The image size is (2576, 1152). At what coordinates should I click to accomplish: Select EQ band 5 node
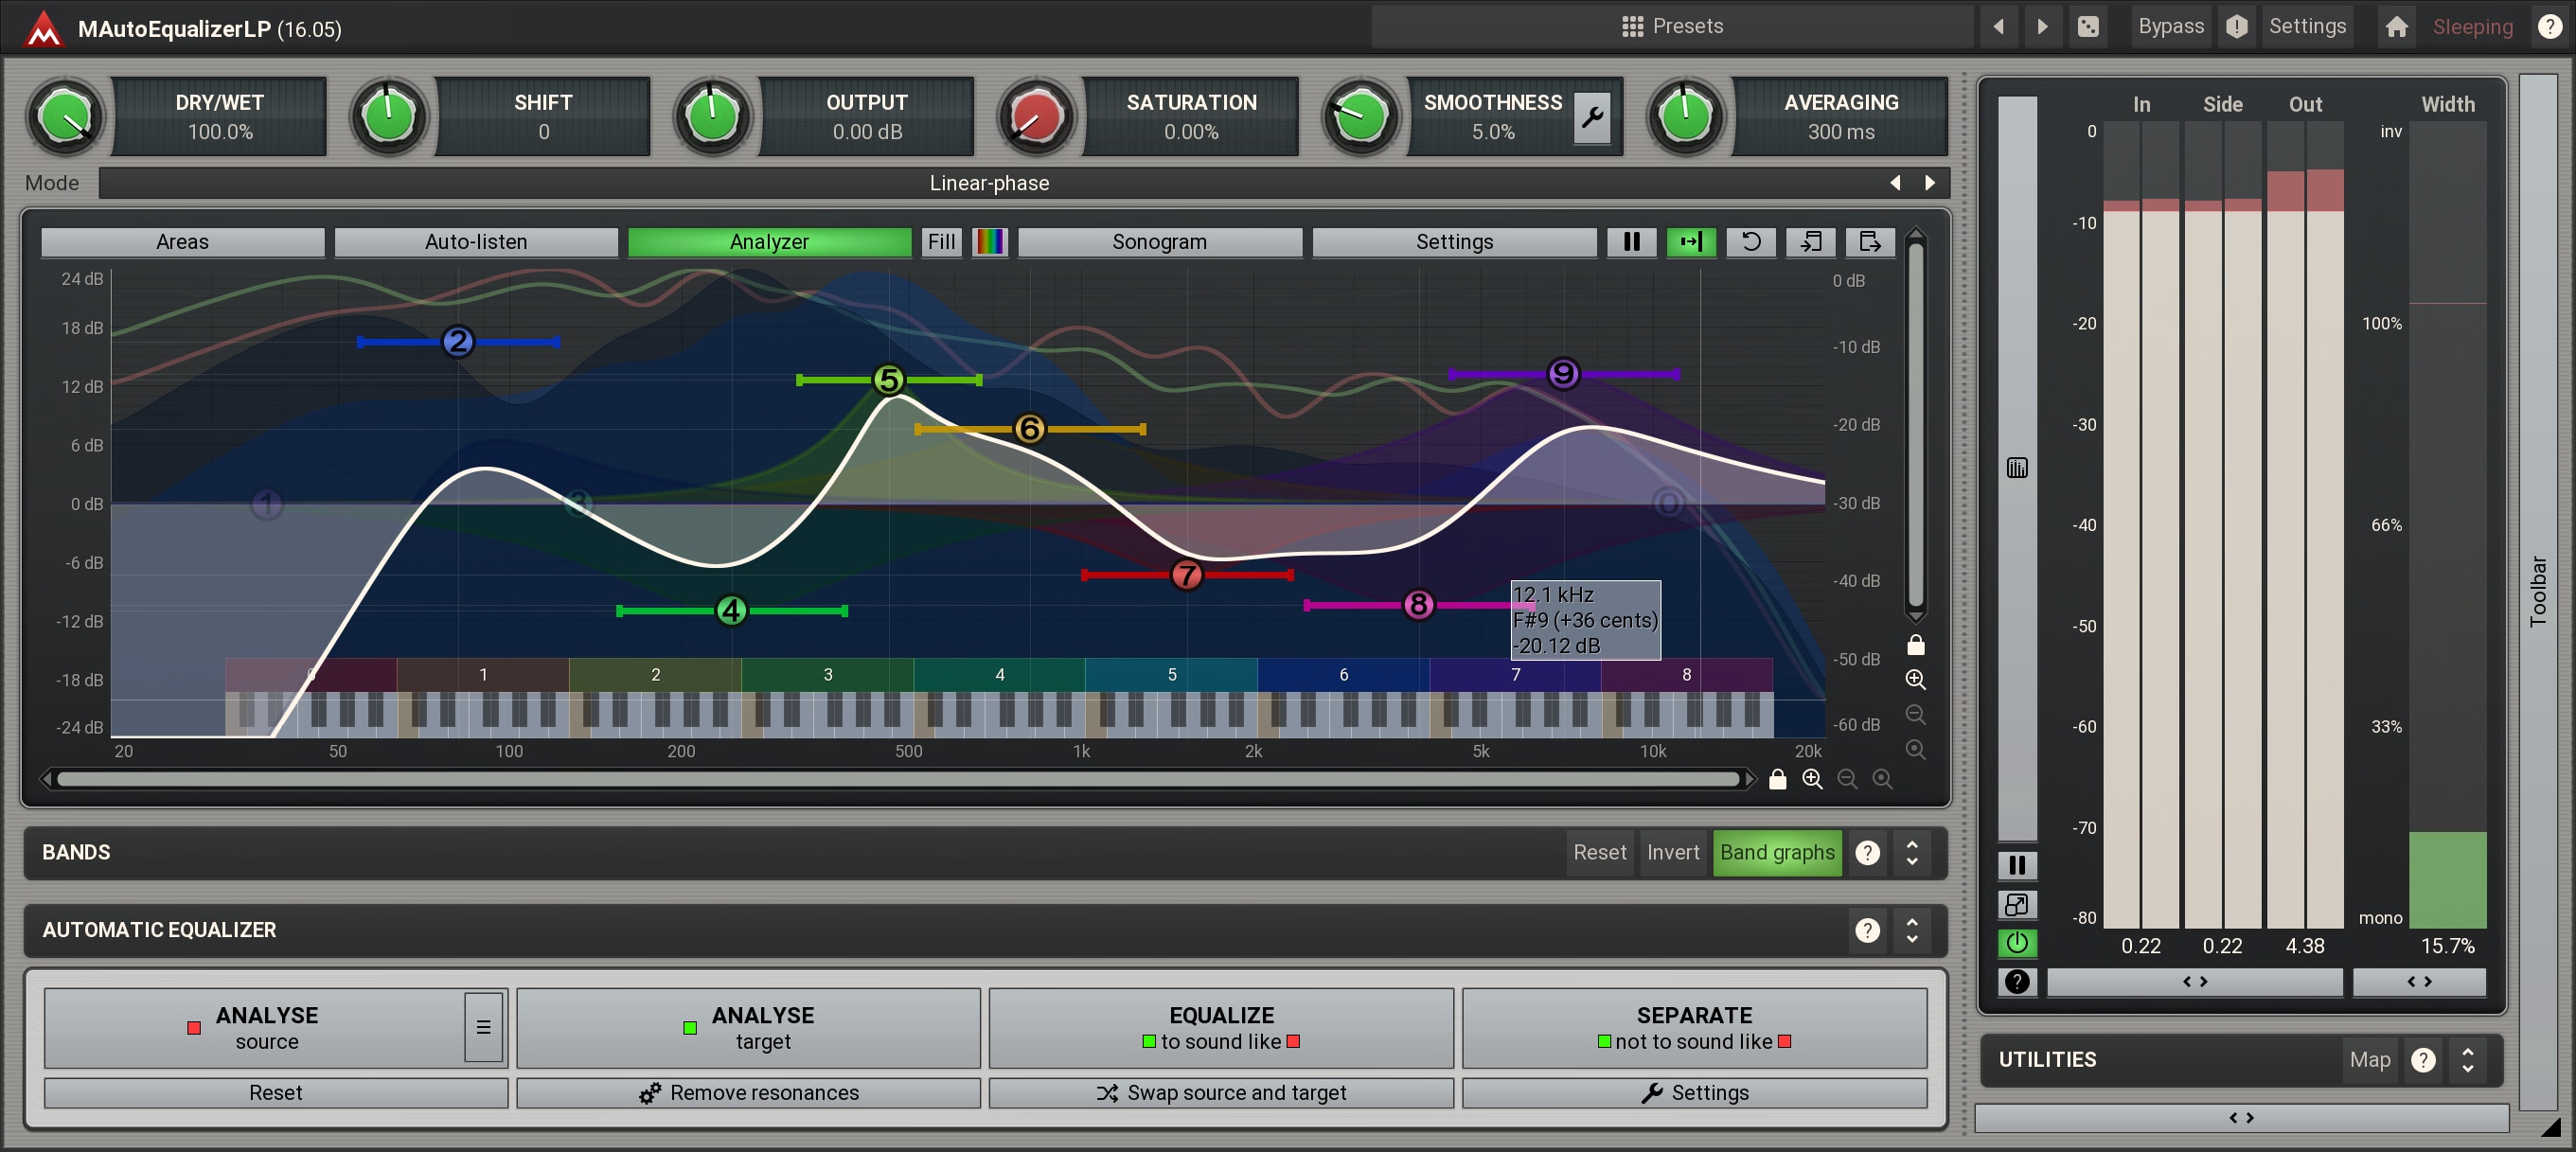point(888,380)
